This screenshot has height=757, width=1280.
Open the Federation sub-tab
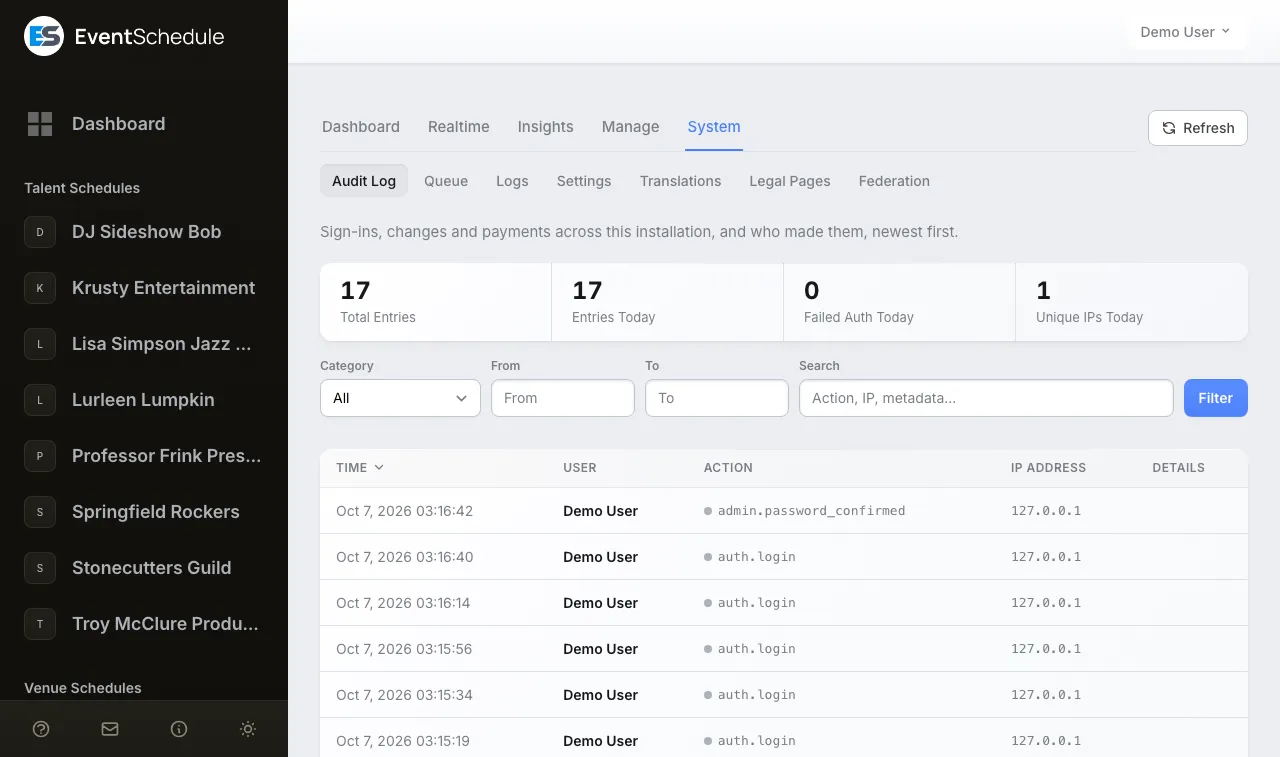coord(894,181)
